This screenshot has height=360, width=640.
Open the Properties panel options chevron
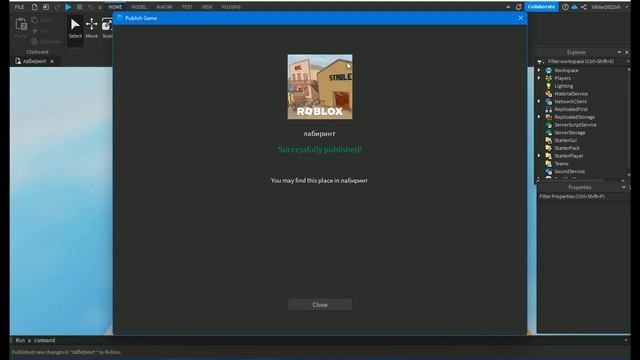623,187
